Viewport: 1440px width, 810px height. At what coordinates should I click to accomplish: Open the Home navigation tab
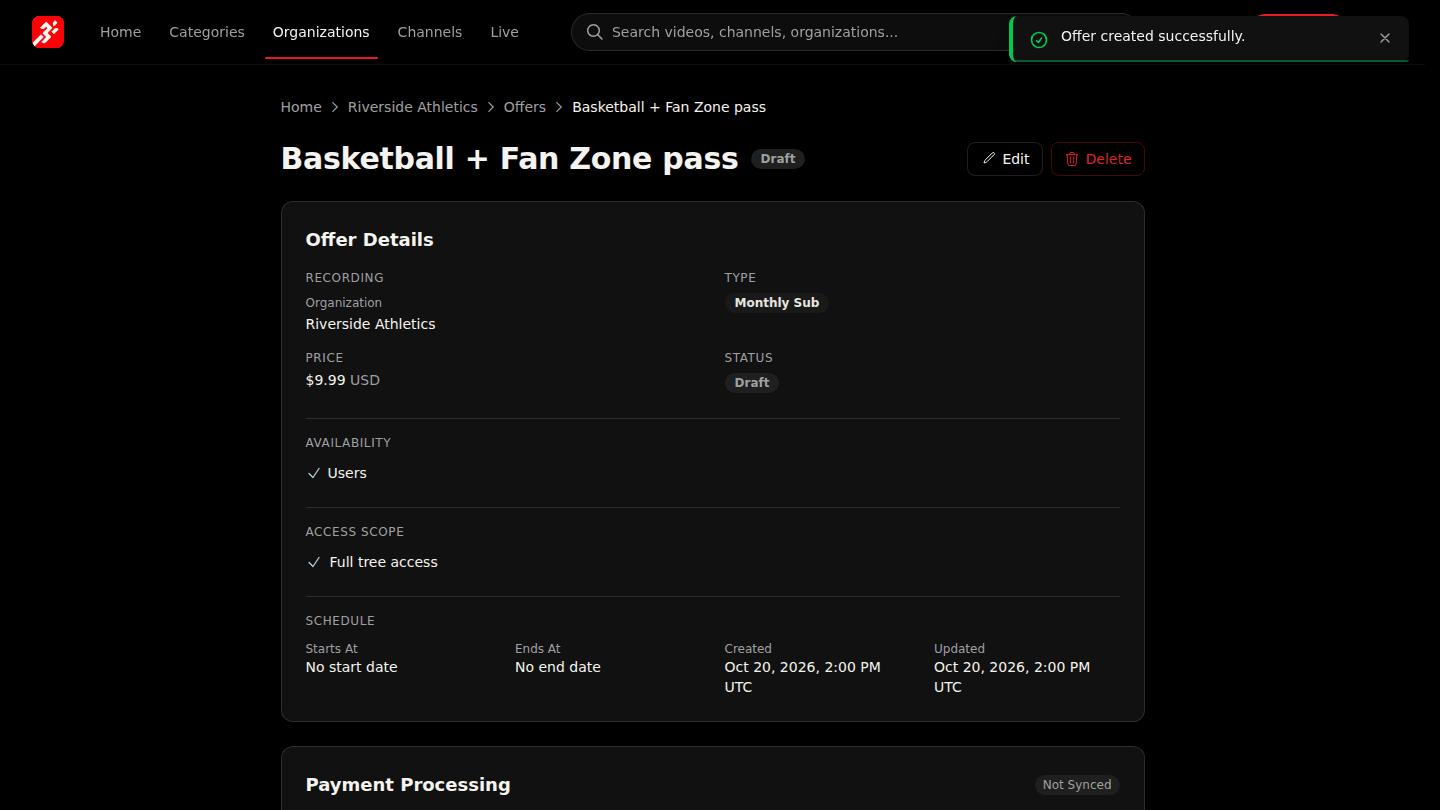click(120, 32)
